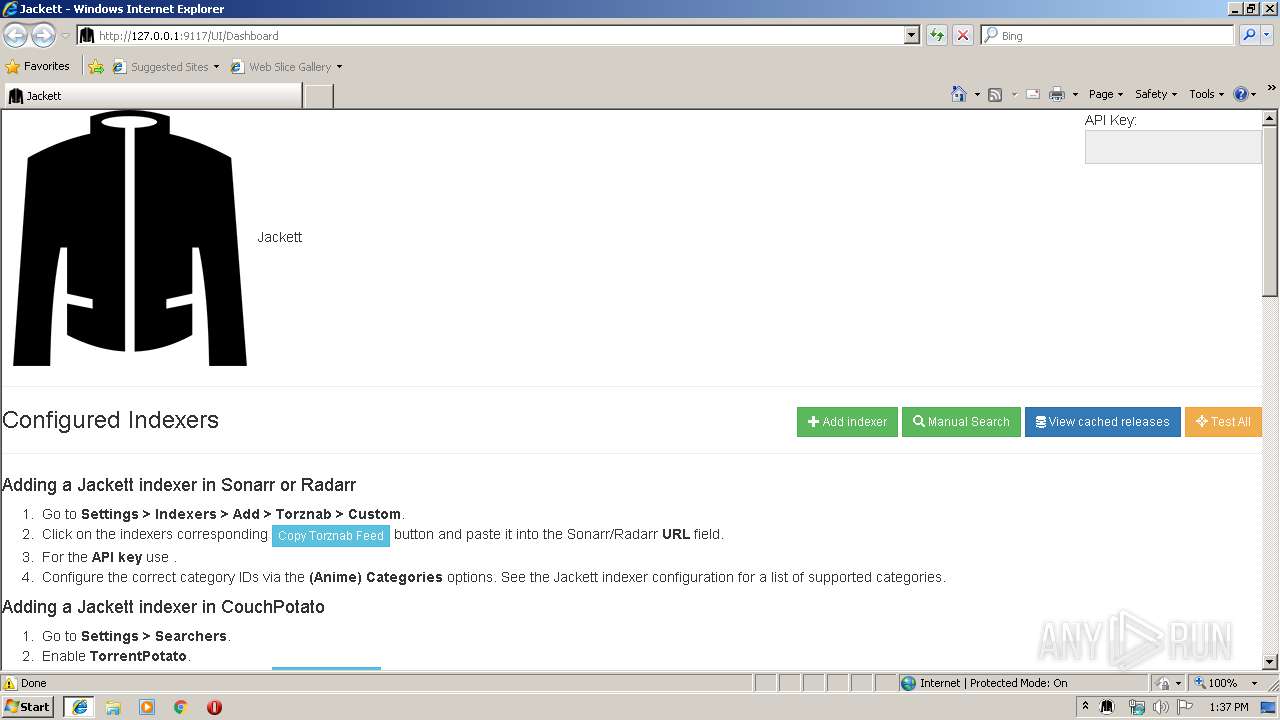Click the Add to Favorites Bar icon
The width and height of the screenshot is (1280, 720).
point(96,67)
